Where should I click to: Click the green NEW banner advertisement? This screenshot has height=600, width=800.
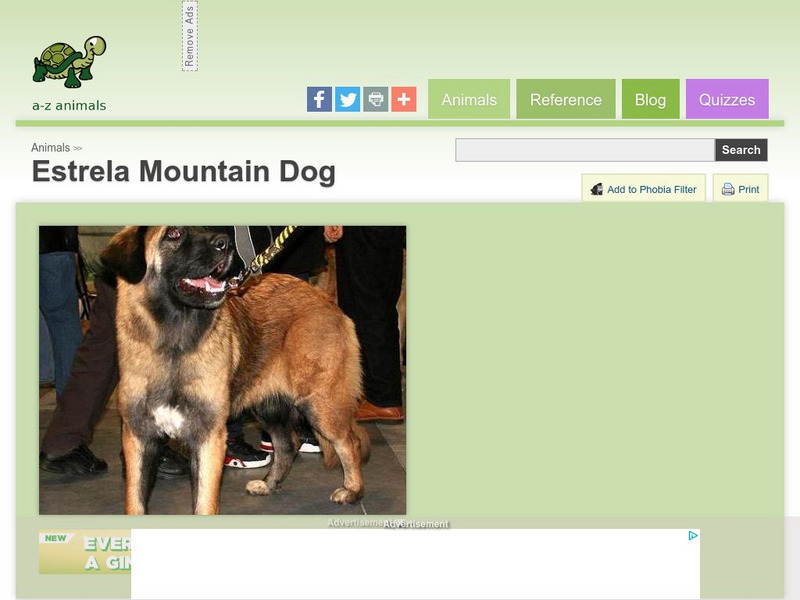[85, 553]
